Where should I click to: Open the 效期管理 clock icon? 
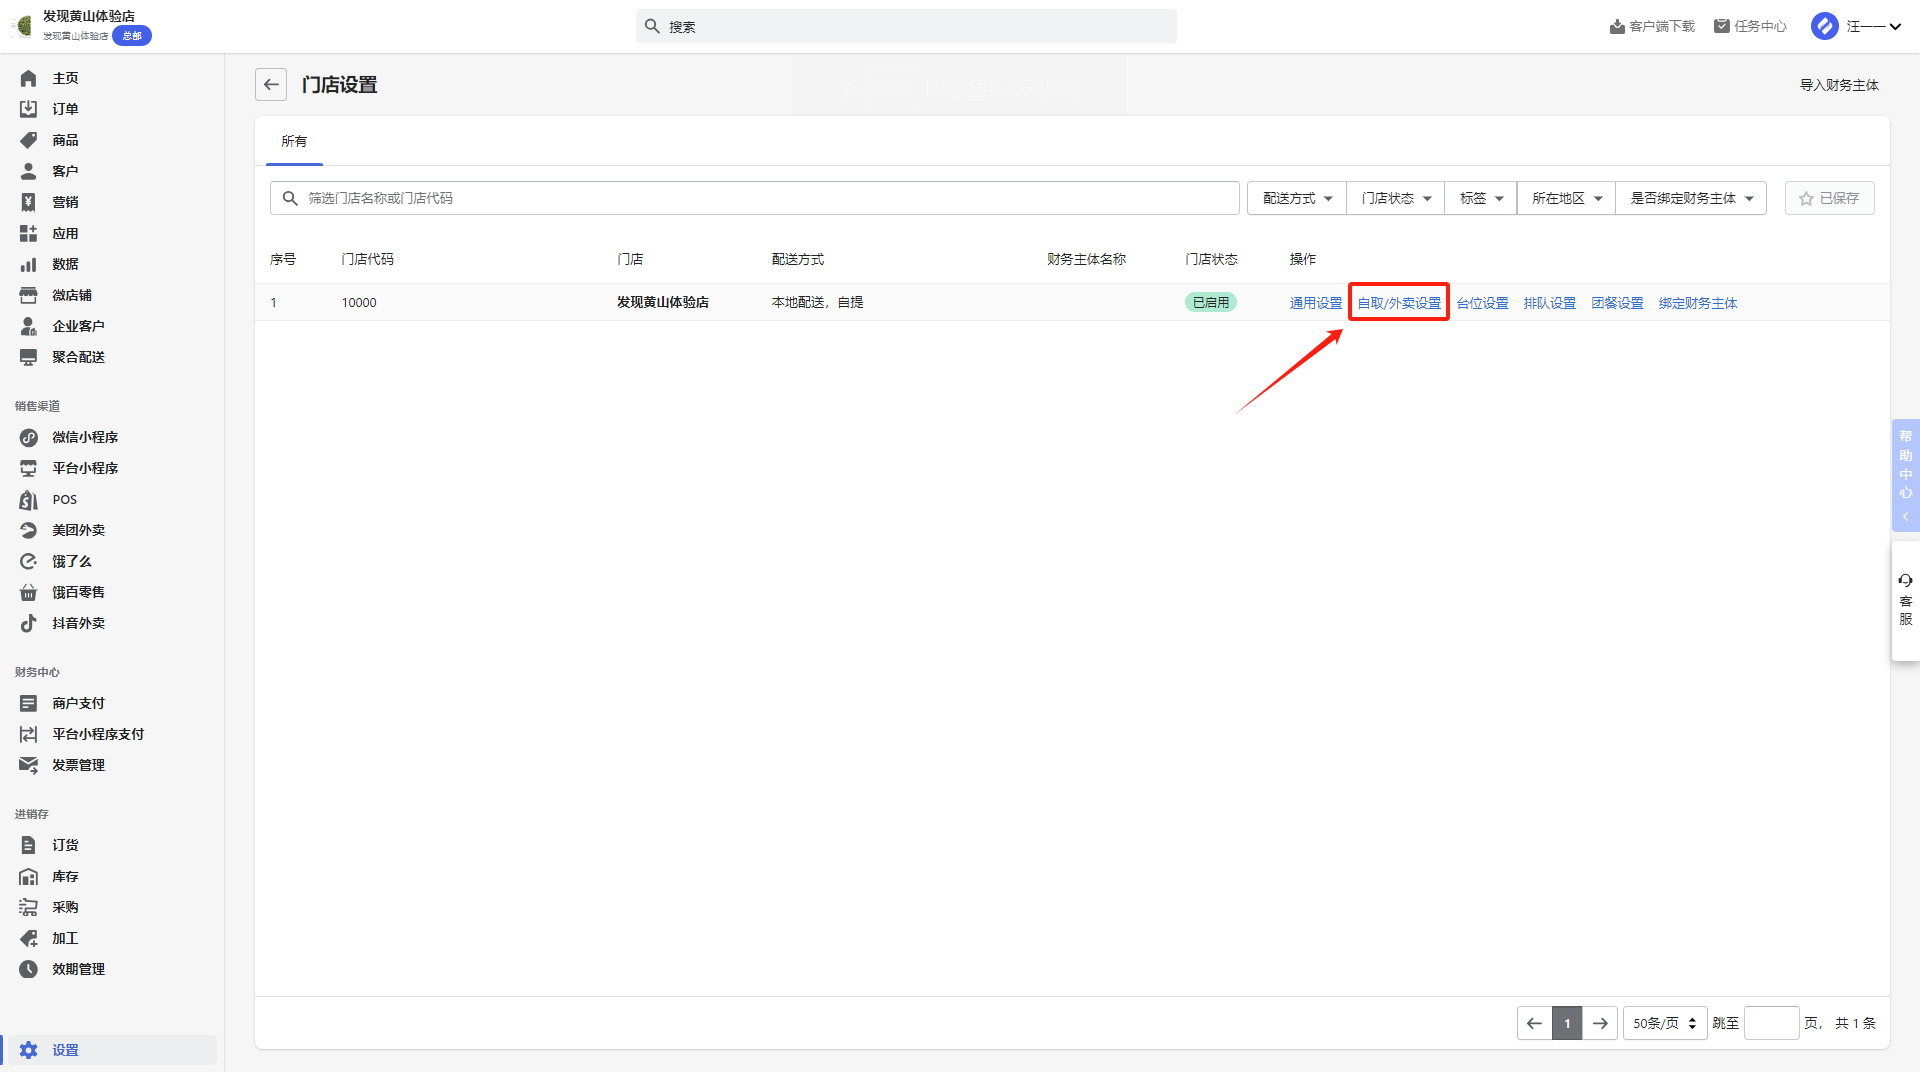(28, 969)
